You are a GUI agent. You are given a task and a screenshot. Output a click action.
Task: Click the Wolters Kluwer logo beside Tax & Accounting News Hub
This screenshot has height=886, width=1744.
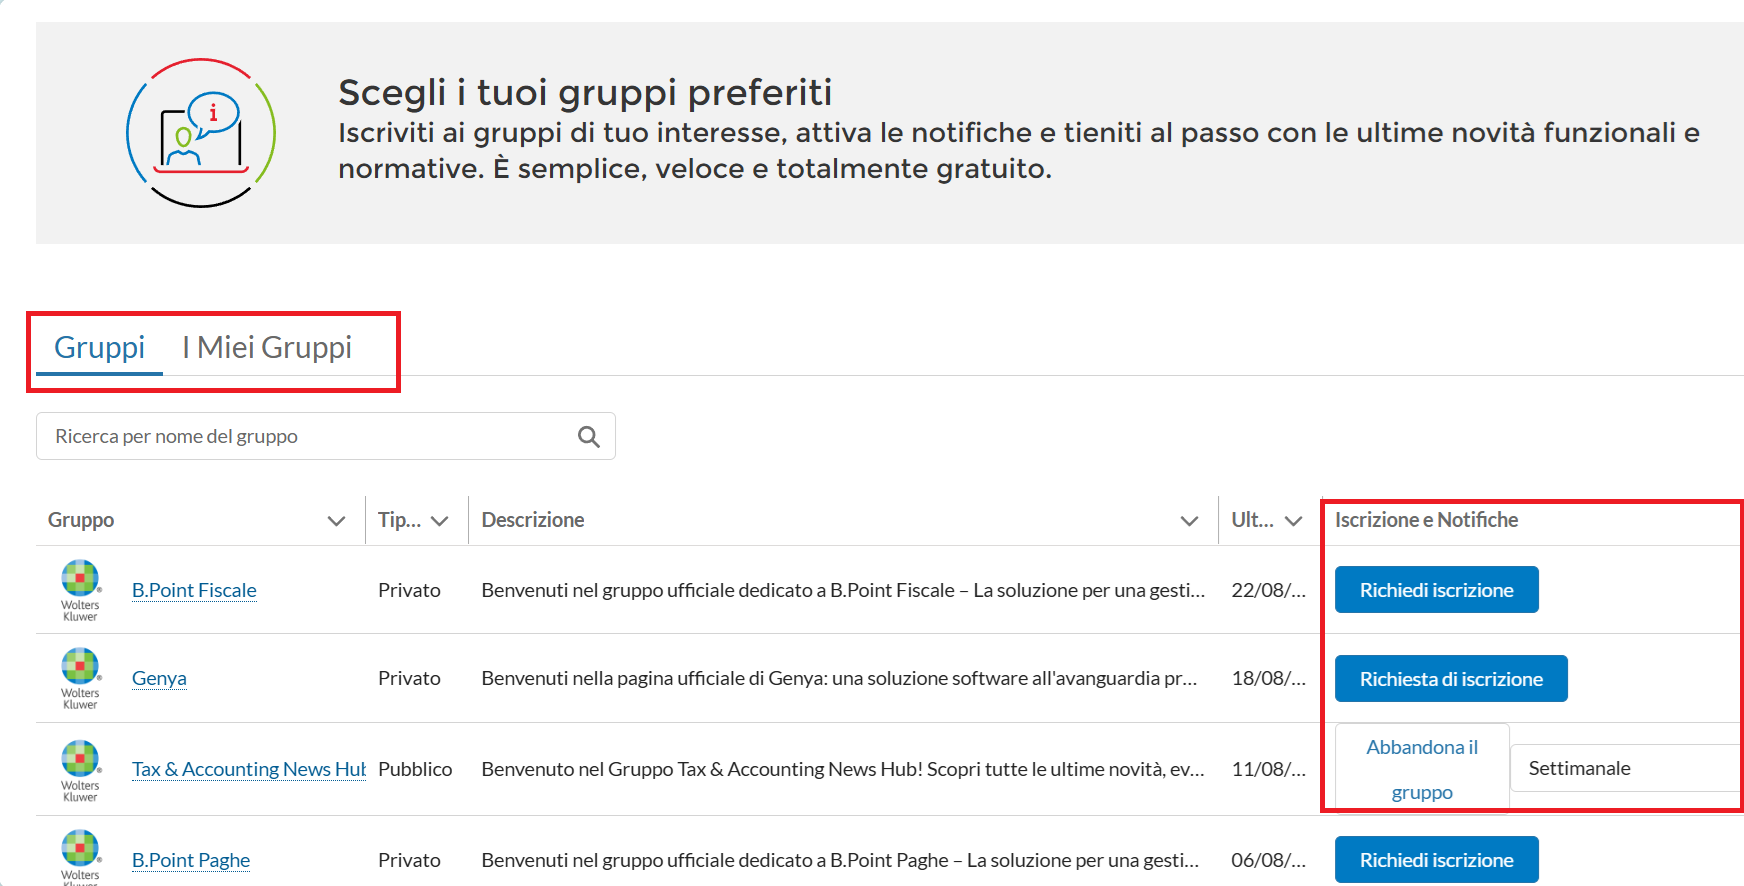pos(80,770)
